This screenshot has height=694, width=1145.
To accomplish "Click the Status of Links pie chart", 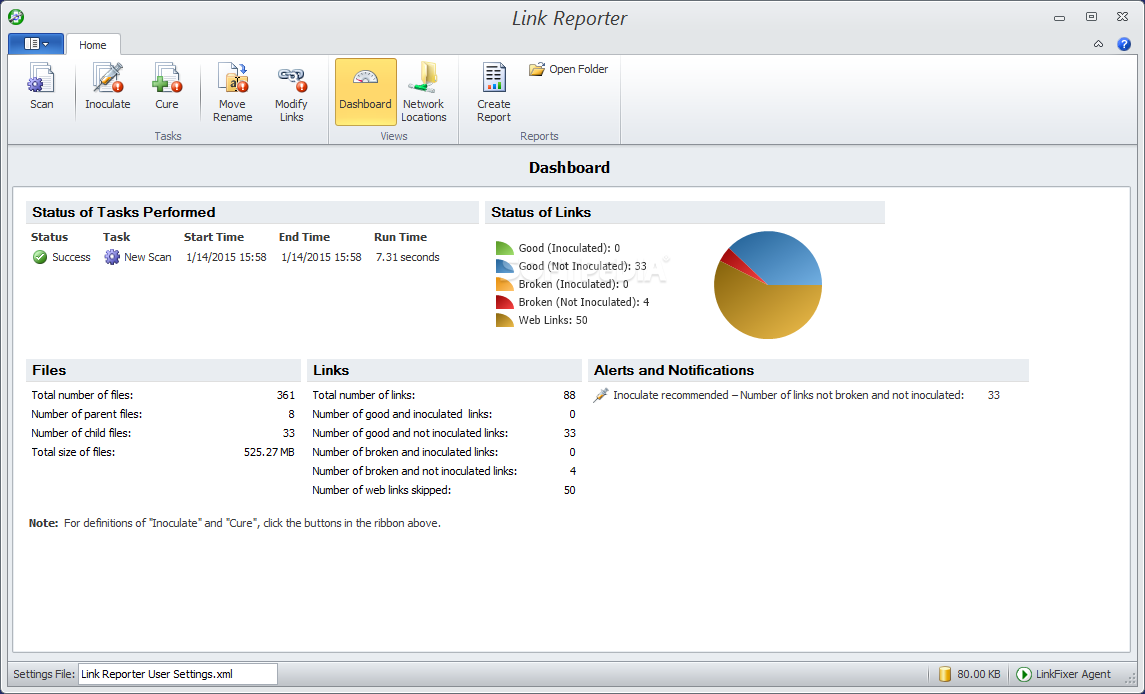I will tap(767, 285).
